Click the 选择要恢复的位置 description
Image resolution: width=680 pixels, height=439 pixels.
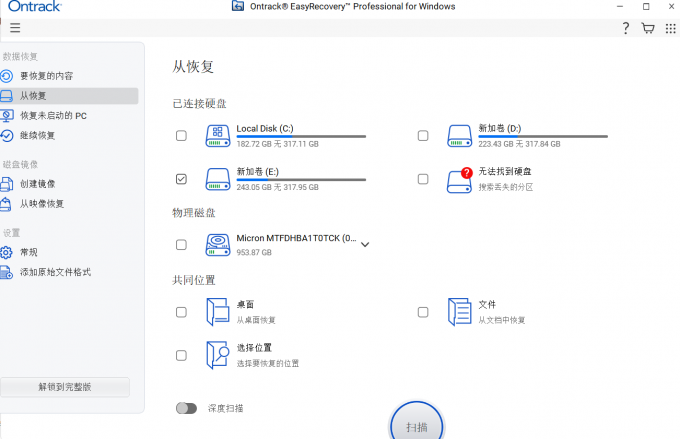268,364
